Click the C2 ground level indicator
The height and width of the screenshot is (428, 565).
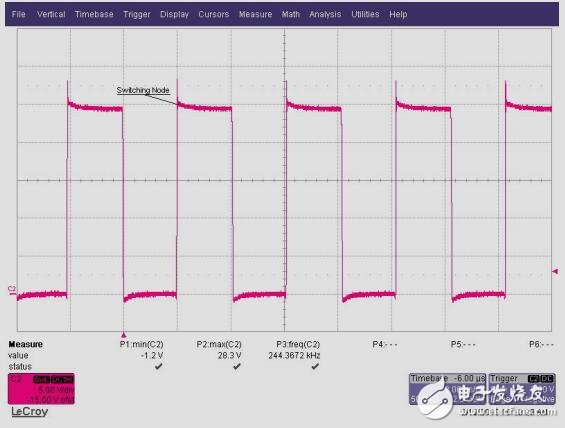pos(12,291)
